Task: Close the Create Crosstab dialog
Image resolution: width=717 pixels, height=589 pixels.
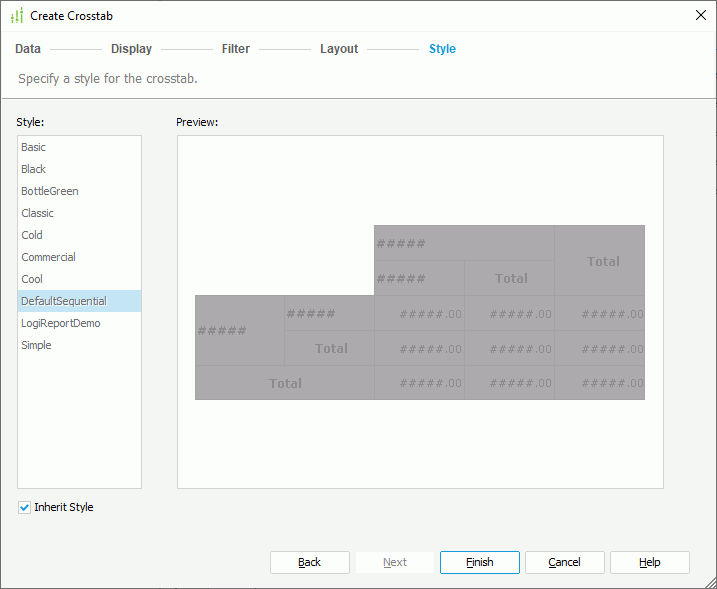Action: point(700,15)
